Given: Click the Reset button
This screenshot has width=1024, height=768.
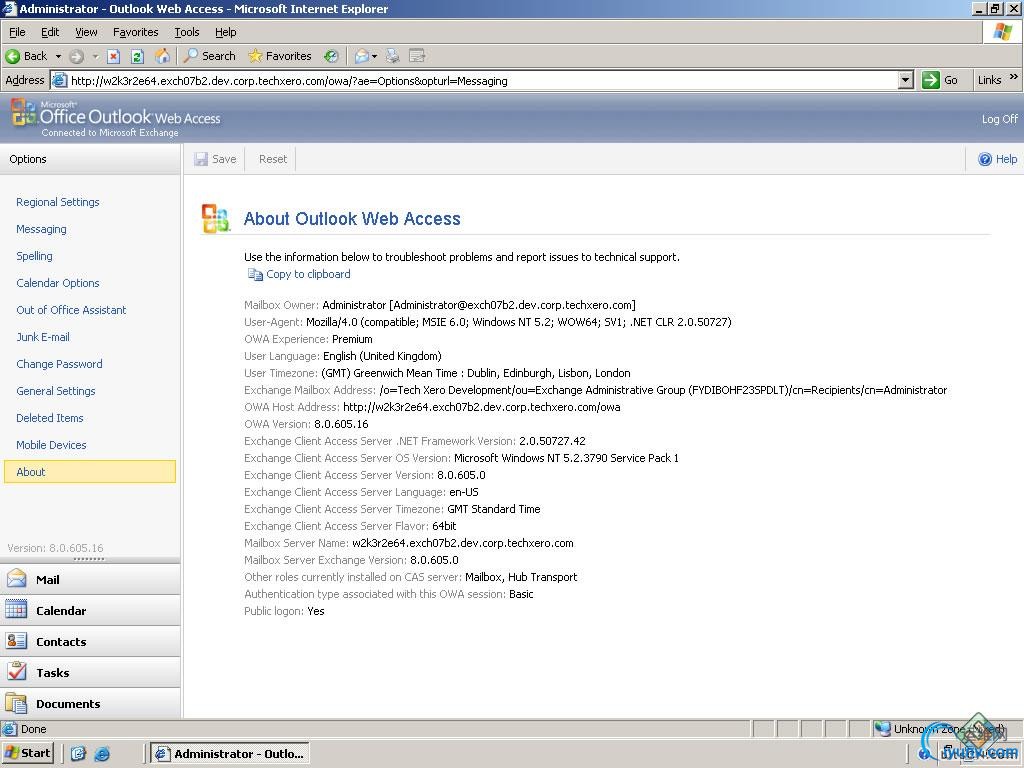Looking at the screenshot, I should click(x=272, y=159).
